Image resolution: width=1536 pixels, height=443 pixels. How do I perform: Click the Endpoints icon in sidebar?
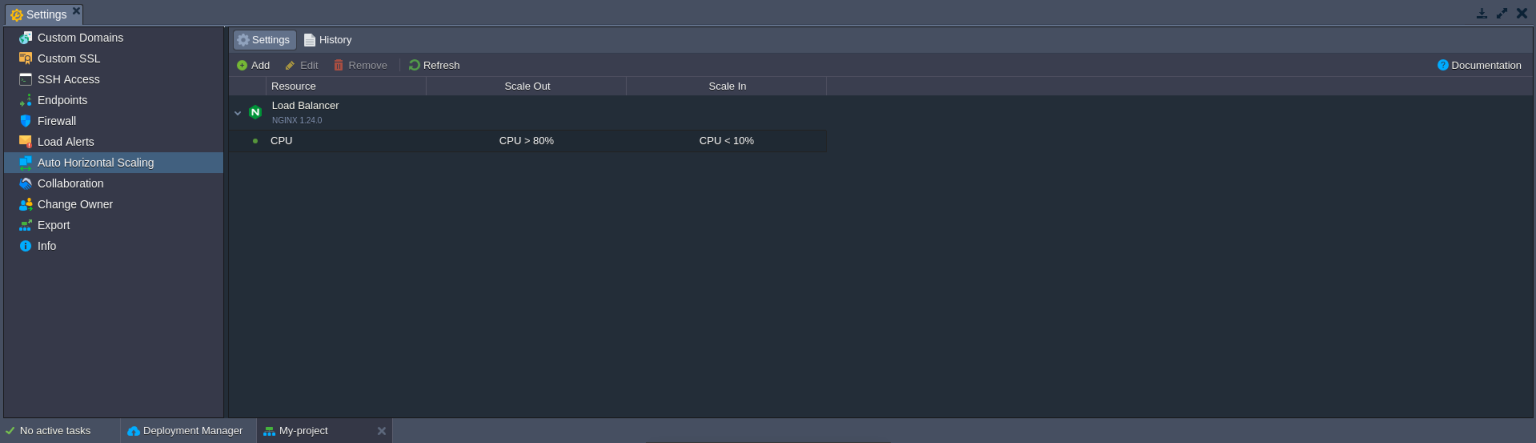[25, 100]
